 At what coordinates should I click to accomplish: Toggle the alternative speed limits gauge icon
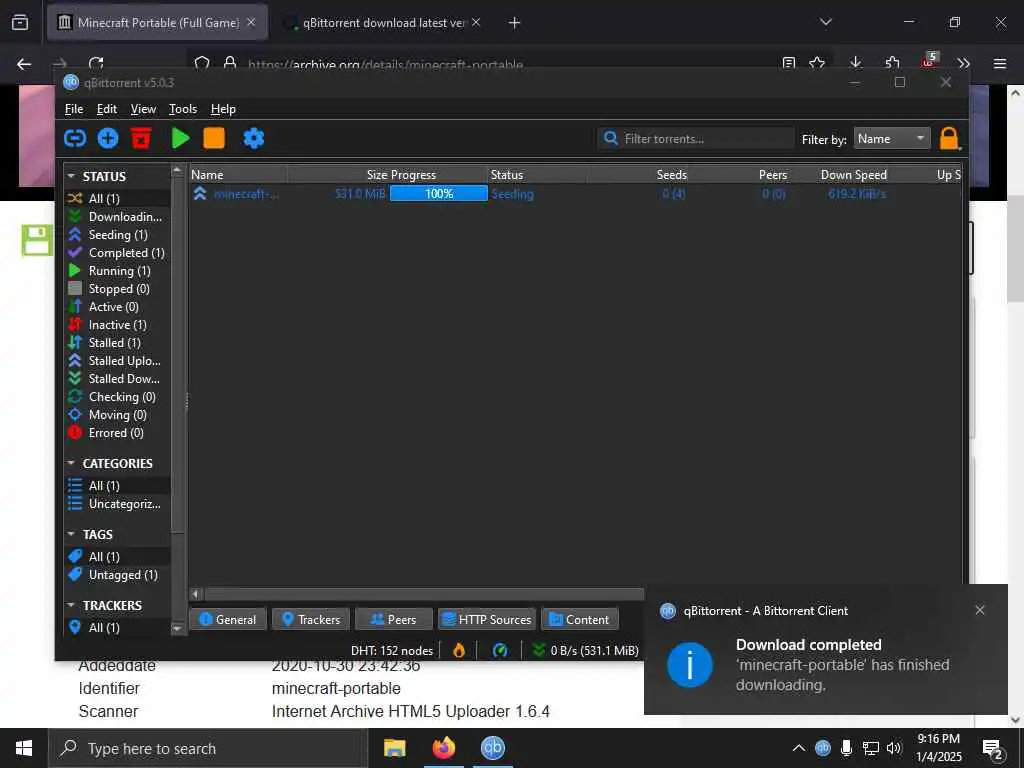point(500,650)
